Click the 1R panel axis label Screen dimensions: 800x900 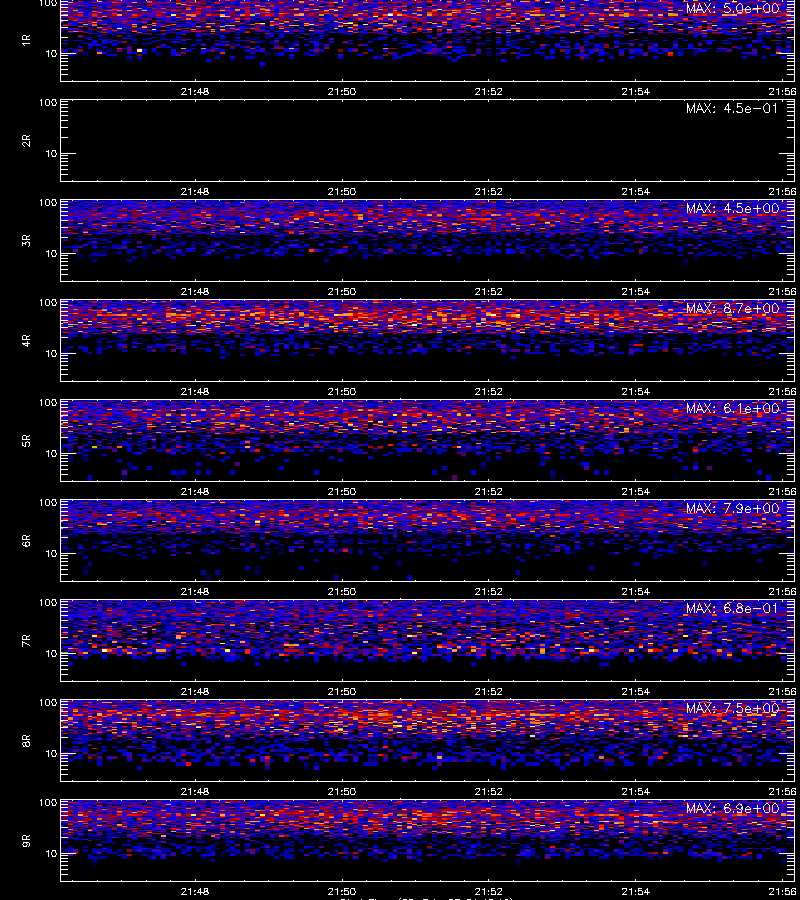tap(26, 40)
